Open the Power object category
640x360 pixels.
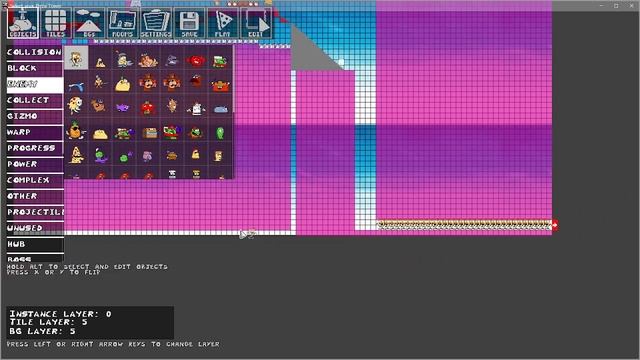35,164
